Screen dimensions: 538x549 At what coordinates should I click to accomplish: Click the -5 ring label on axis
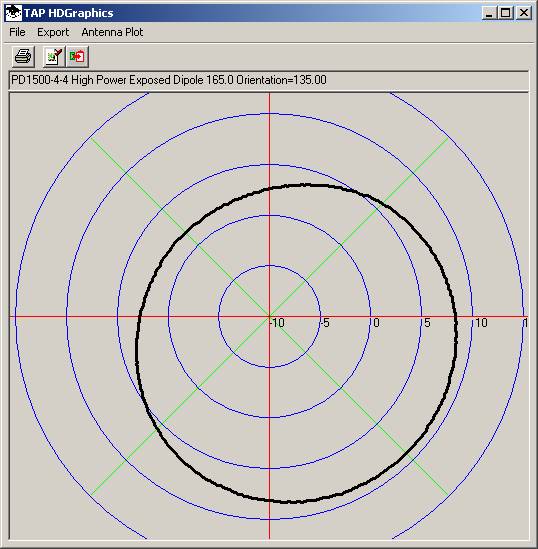[325, 323]
